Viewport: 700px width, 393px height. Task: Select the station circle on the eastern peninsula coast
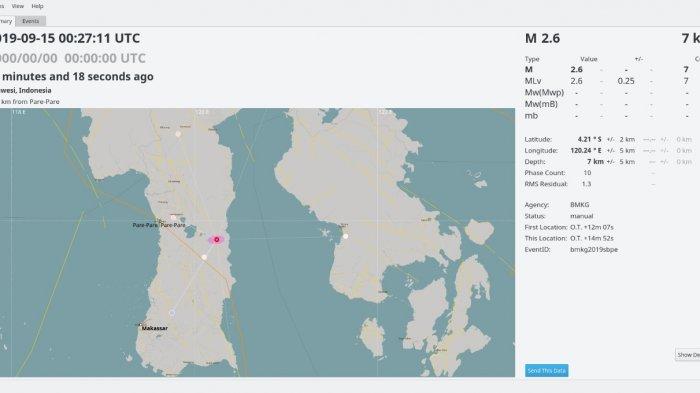tap(345, 236)
